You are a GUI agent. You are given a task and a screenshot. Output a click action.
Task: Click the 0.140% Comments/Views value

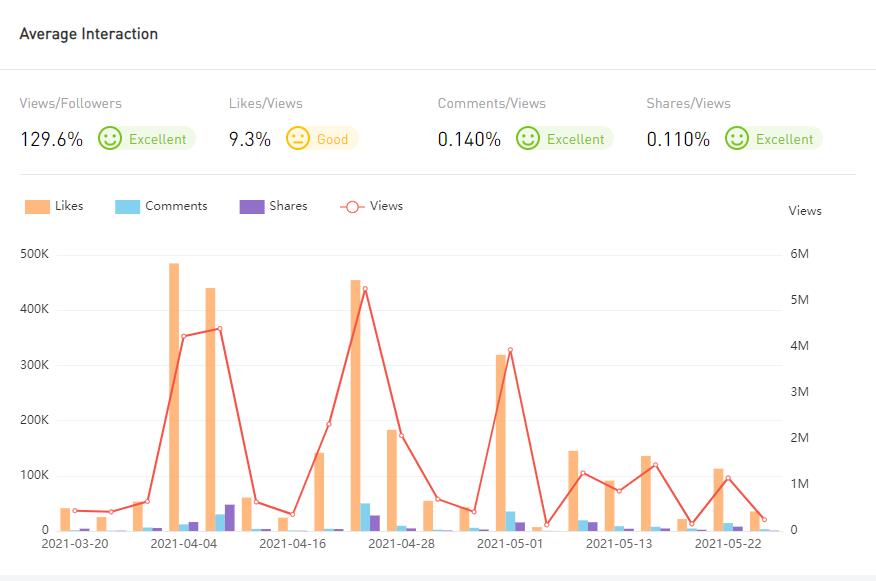pyautogui.click(x=469, y=139)
